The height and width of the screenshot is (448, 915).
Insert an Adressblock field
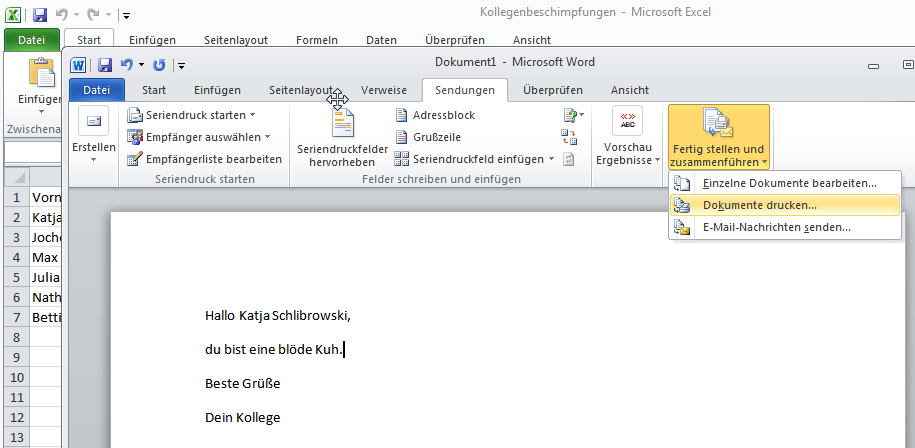[435, 115]
